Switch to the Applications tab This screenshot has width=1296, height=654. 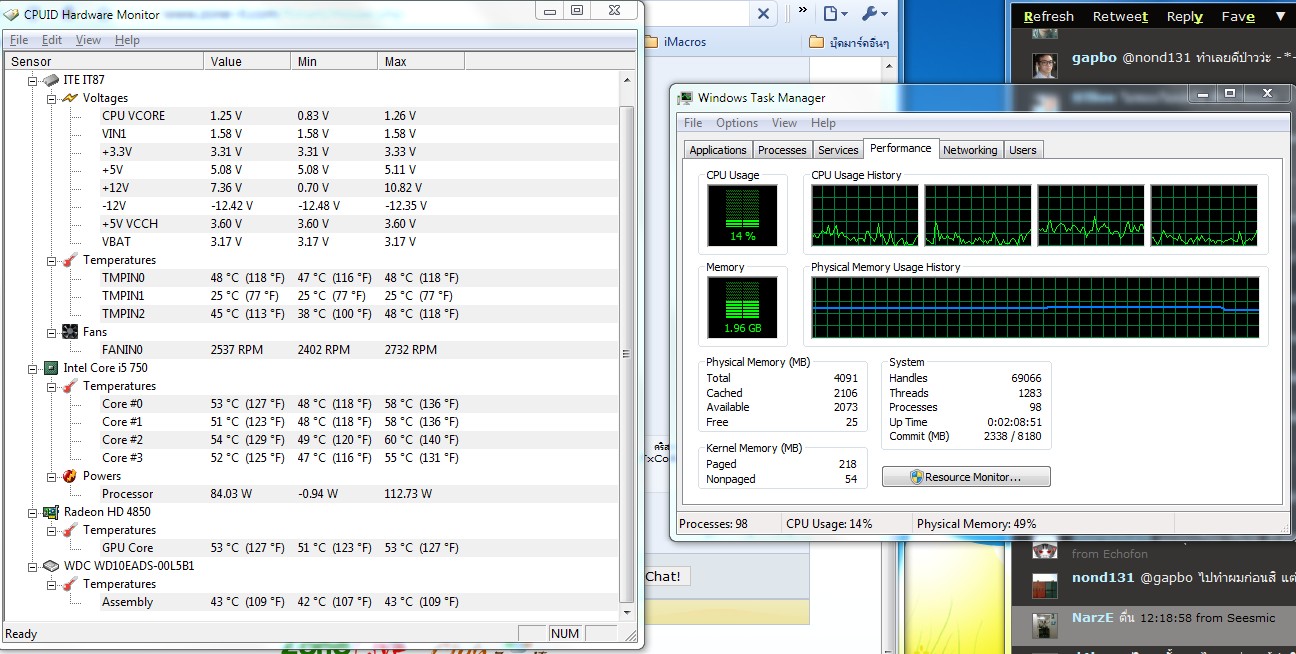point(718,150)
